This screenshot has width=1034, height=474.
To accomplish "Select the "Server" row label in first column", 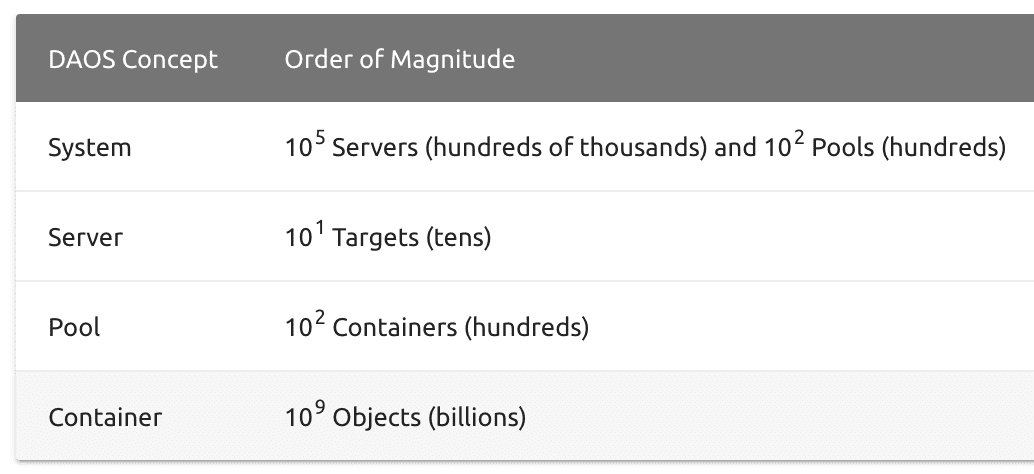I will 87,238.
